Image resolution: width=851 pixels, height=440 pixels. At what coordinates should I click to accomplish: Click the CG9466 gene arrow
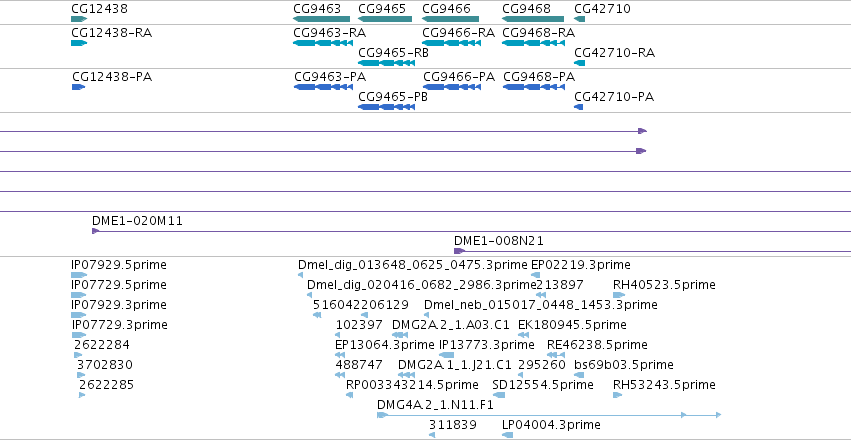click(x=450, y=19)
